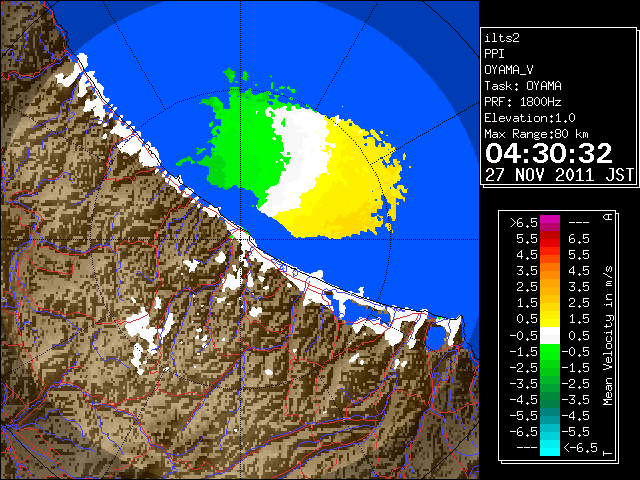Viewport: 640px width, 480px height.
Task: Pick the yellow swatch in the velocity scale
Action: [550, 319]
